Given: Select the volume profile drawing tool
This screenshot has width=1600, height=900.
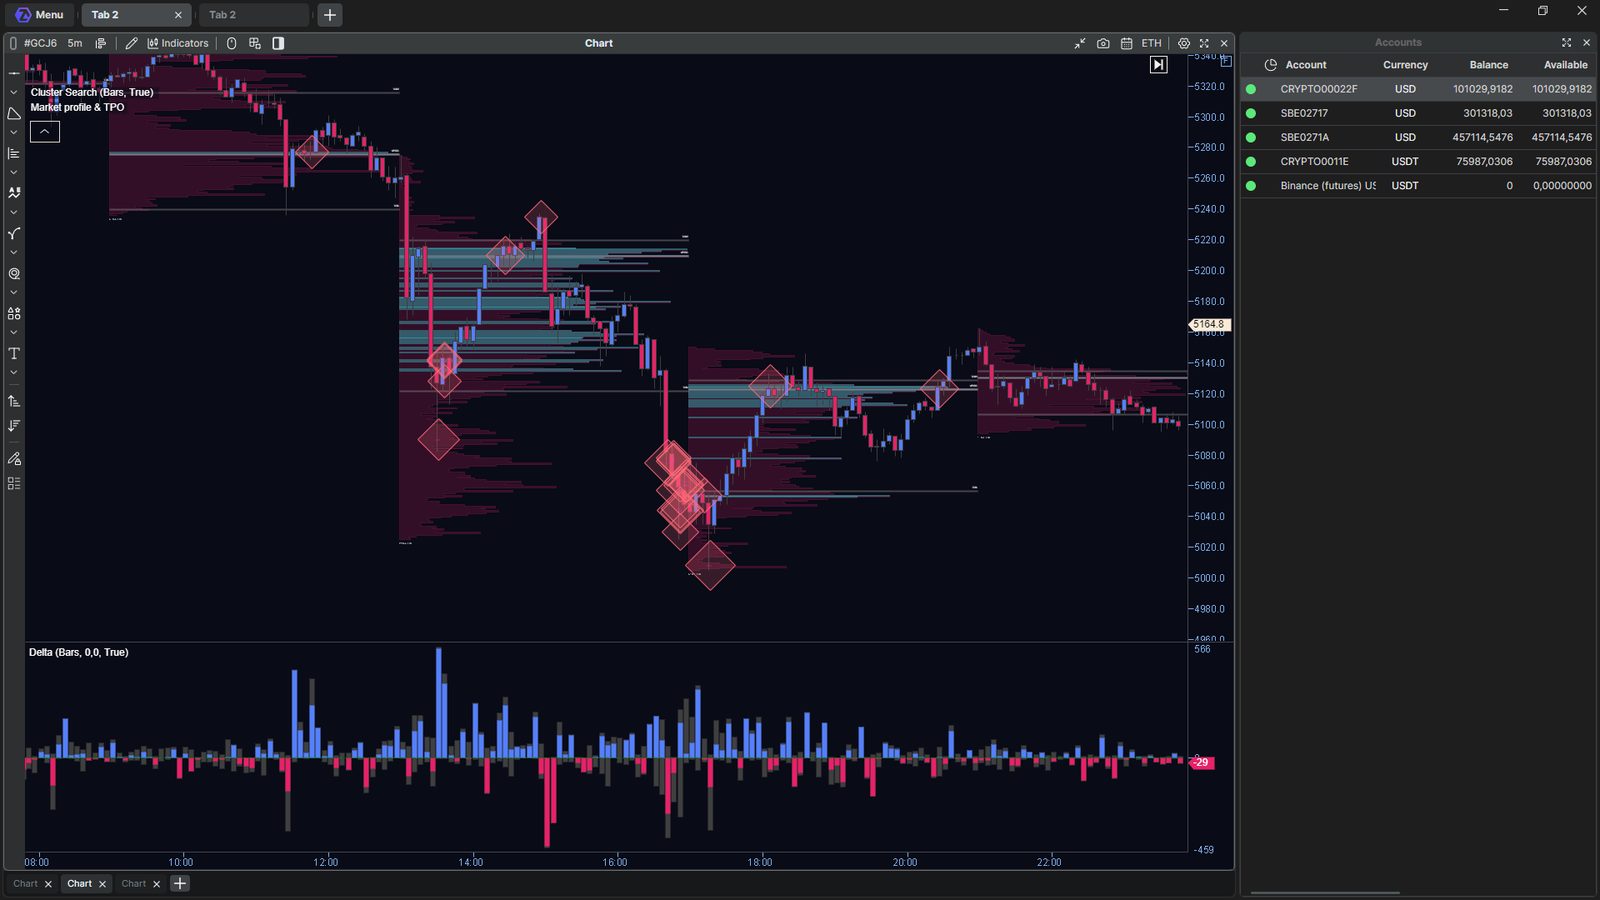Looking at the screenshot, I should (x=14, y=153).
